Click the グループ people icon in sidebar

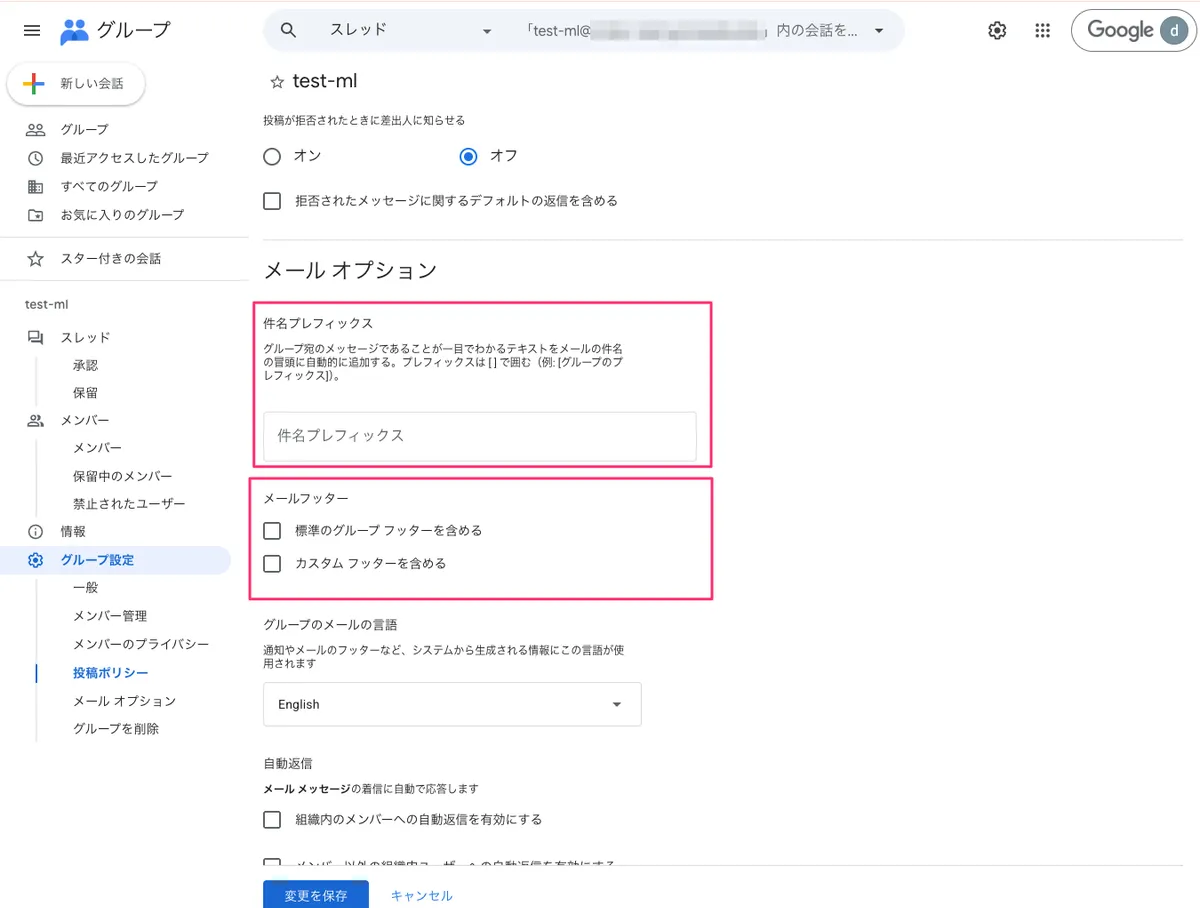tap(35, 130)
